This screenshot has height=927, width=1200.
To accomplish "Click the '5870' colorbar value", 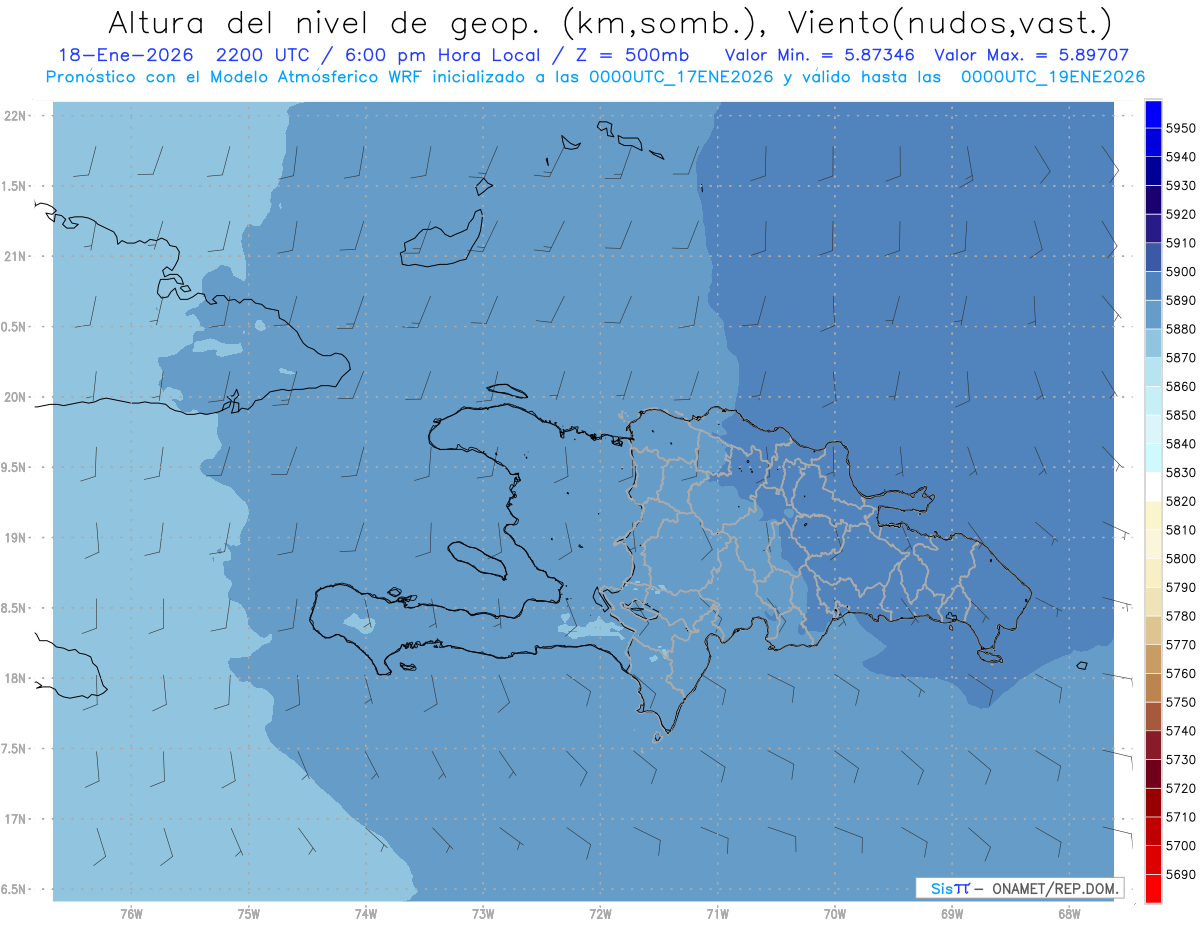I will (x=1181, y=358).
